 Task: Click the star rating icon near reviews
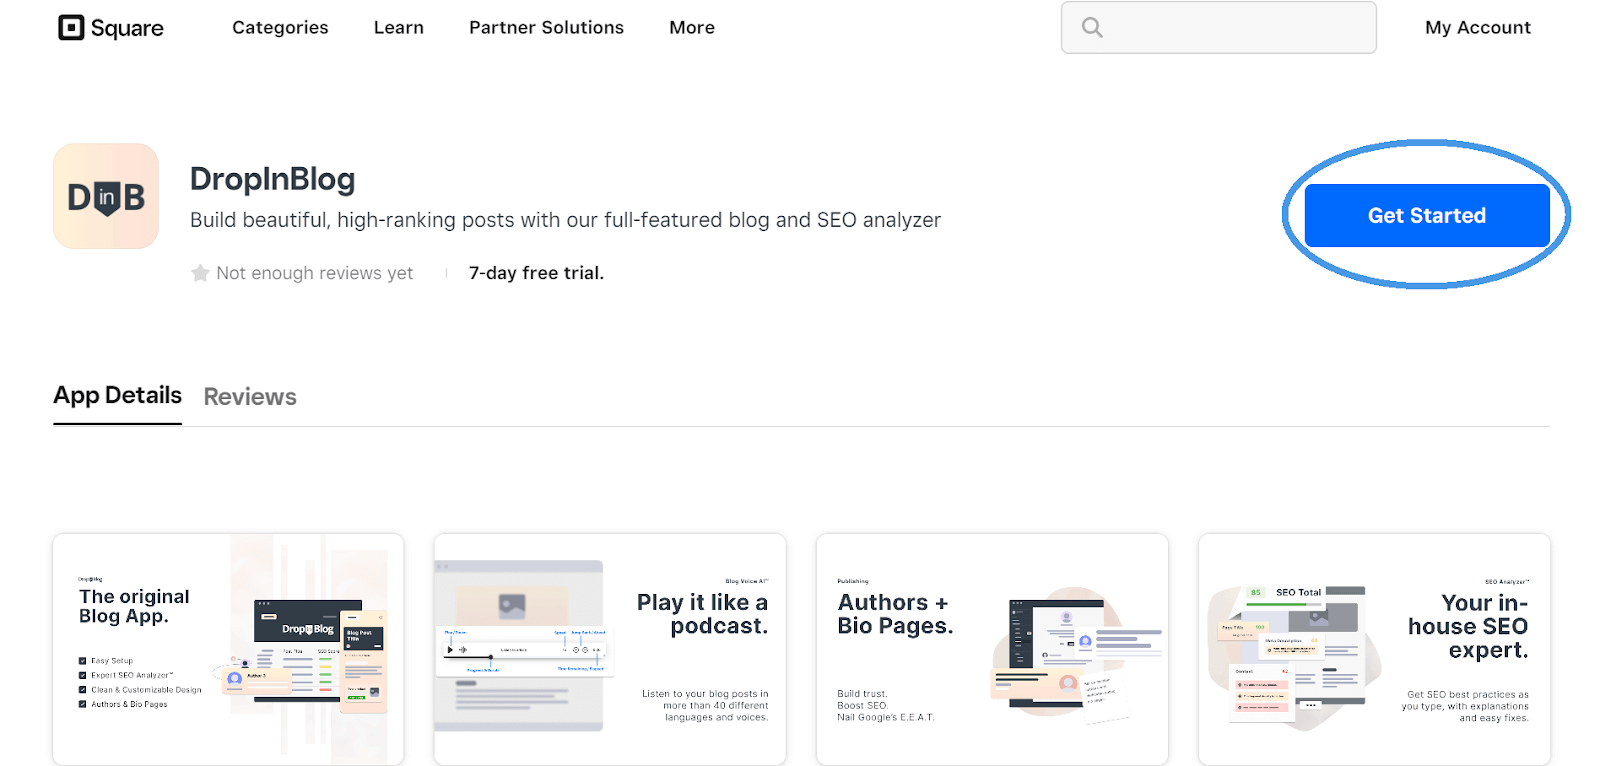[199, 272]
